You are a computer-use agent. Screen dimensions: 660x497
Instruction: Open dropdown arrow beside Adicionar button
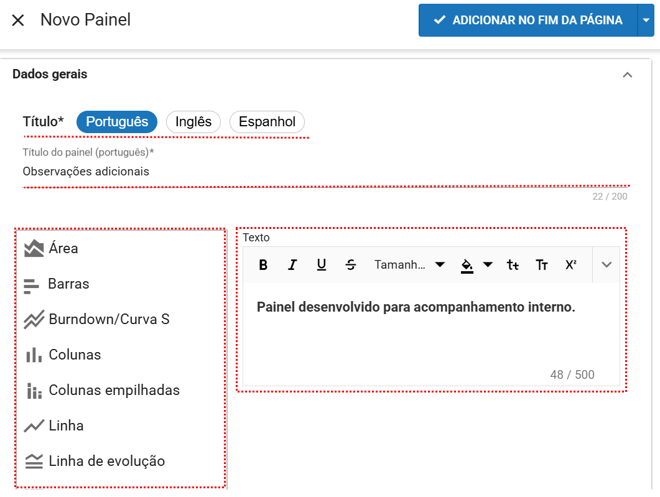point(646,20)
